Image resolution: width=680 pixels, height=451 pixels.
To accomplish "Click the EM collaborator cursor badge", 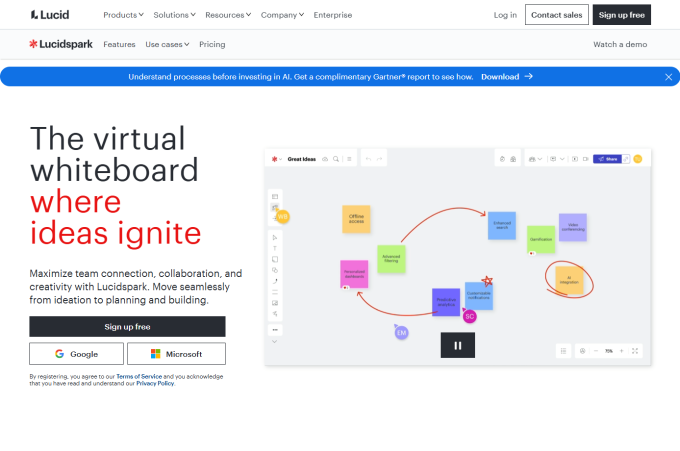I will (402, 333).
